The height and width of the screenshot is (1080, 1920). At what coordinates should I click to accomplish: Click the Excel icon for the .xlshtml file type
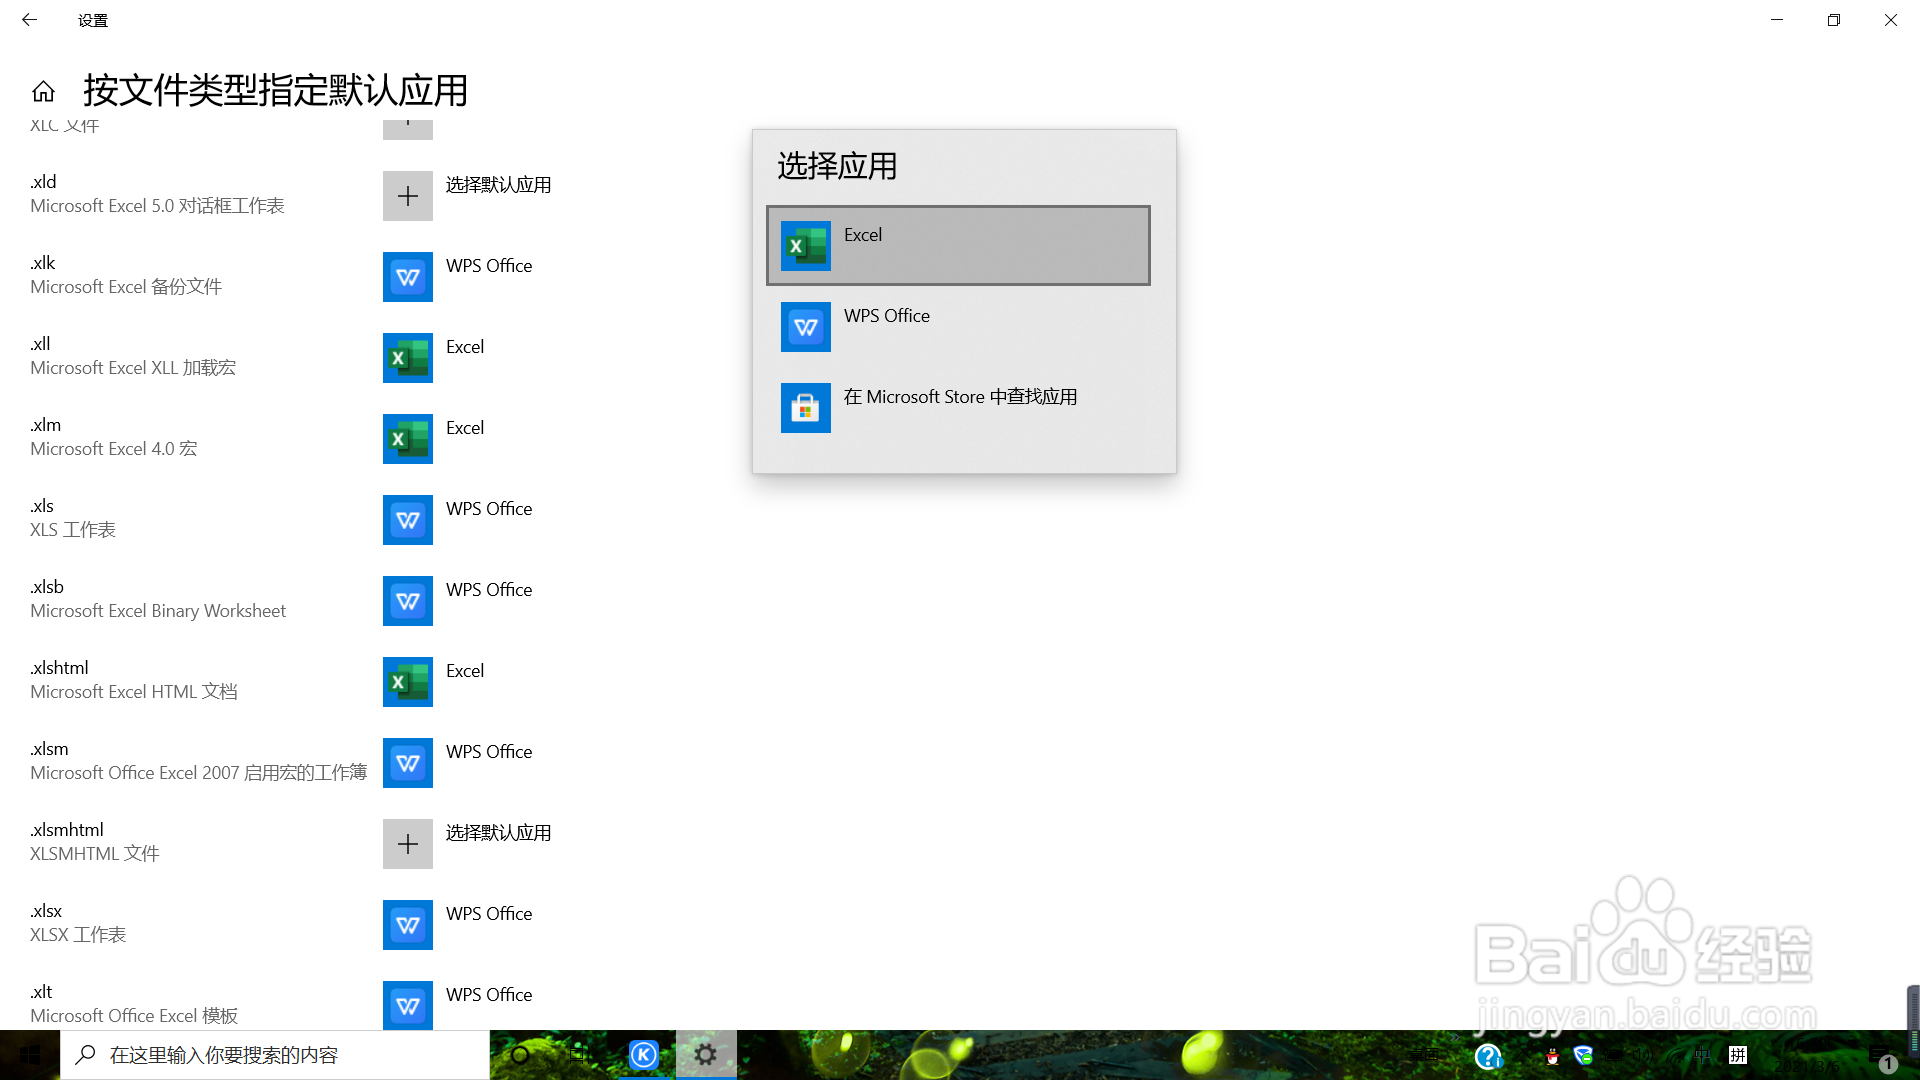[x=407, y=682]
